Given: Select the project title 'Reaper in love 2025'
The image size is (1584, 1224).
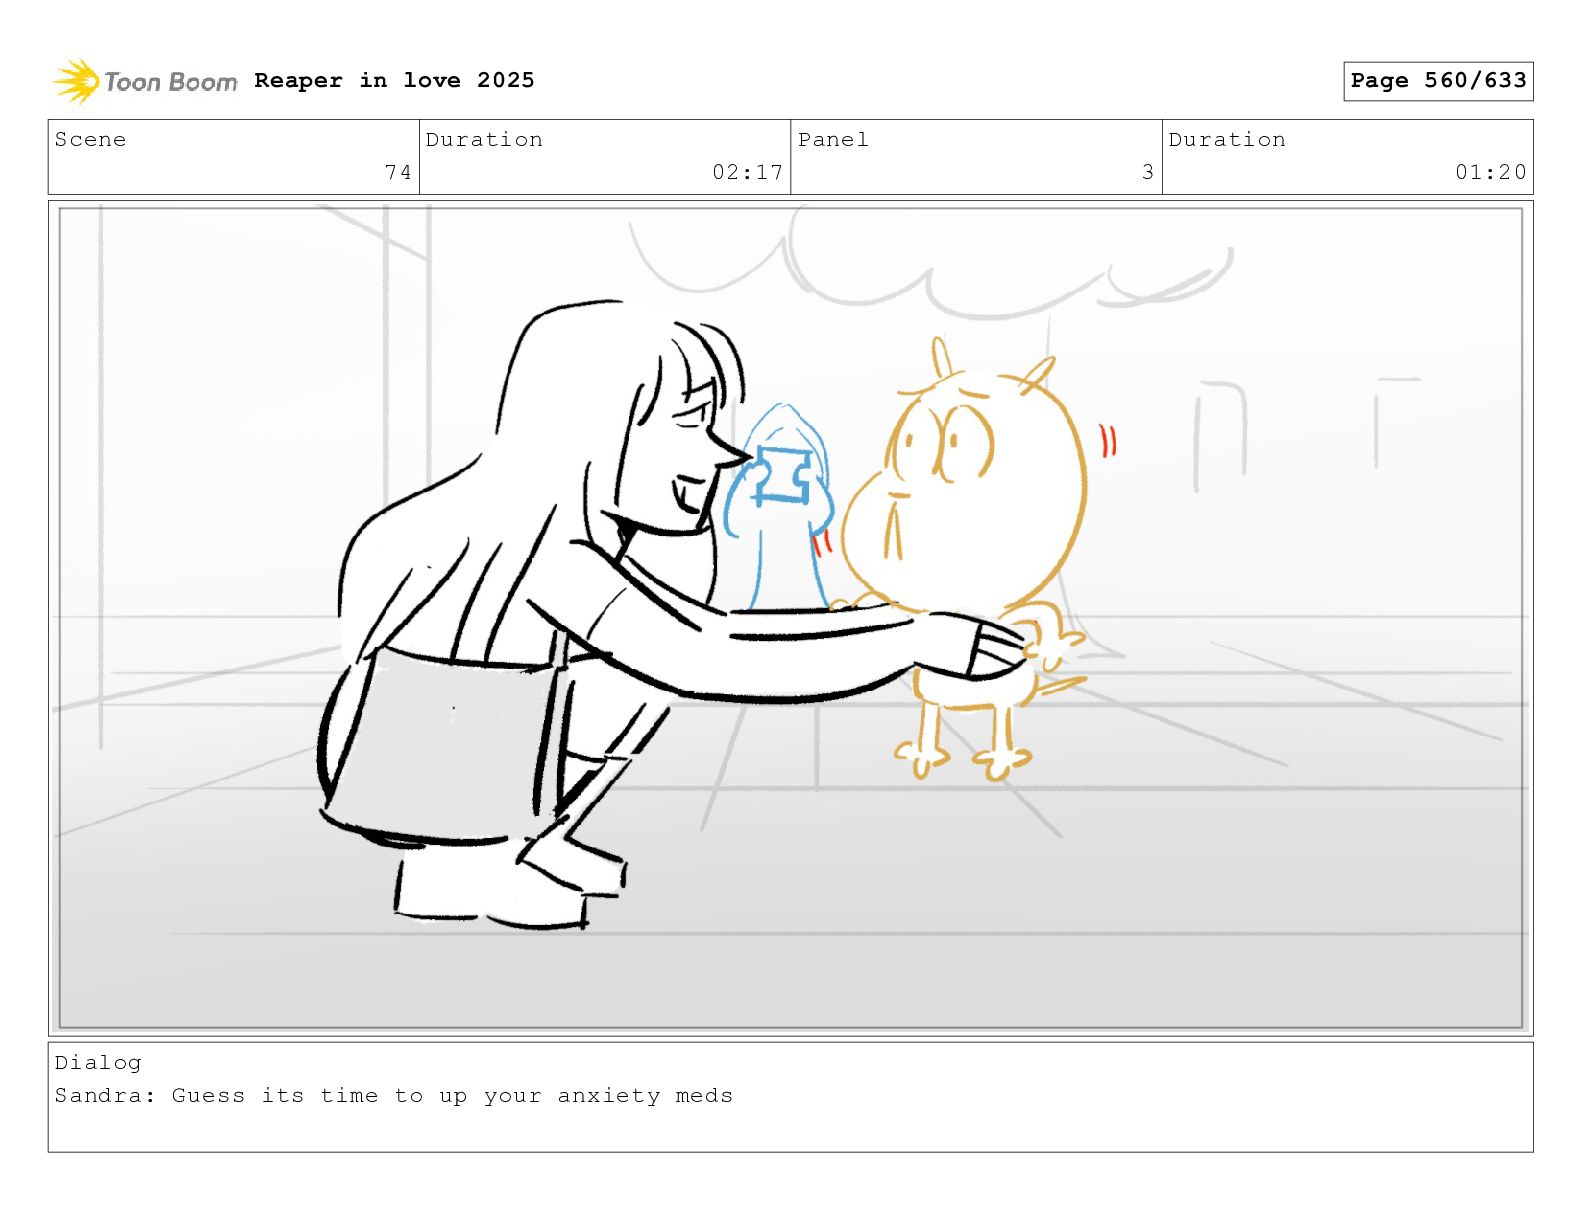Looking at the screenshot, I should 394,80.
